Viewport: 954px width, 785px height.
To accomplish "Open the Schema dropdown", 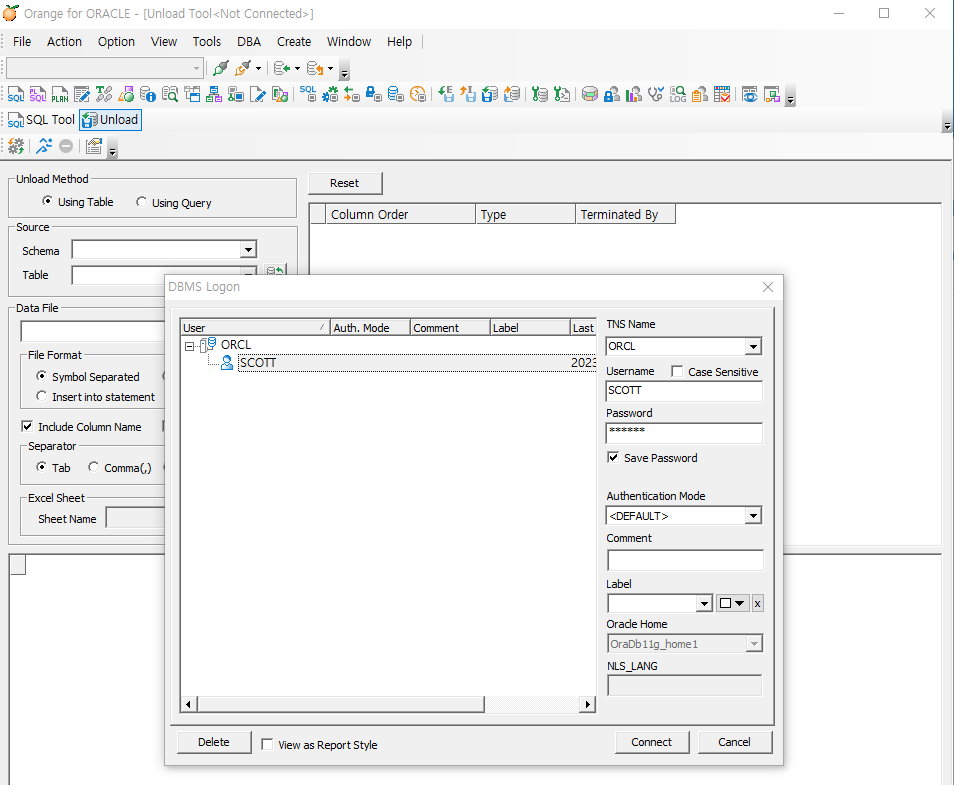I will pyautogui.click(x=248, y=249).
